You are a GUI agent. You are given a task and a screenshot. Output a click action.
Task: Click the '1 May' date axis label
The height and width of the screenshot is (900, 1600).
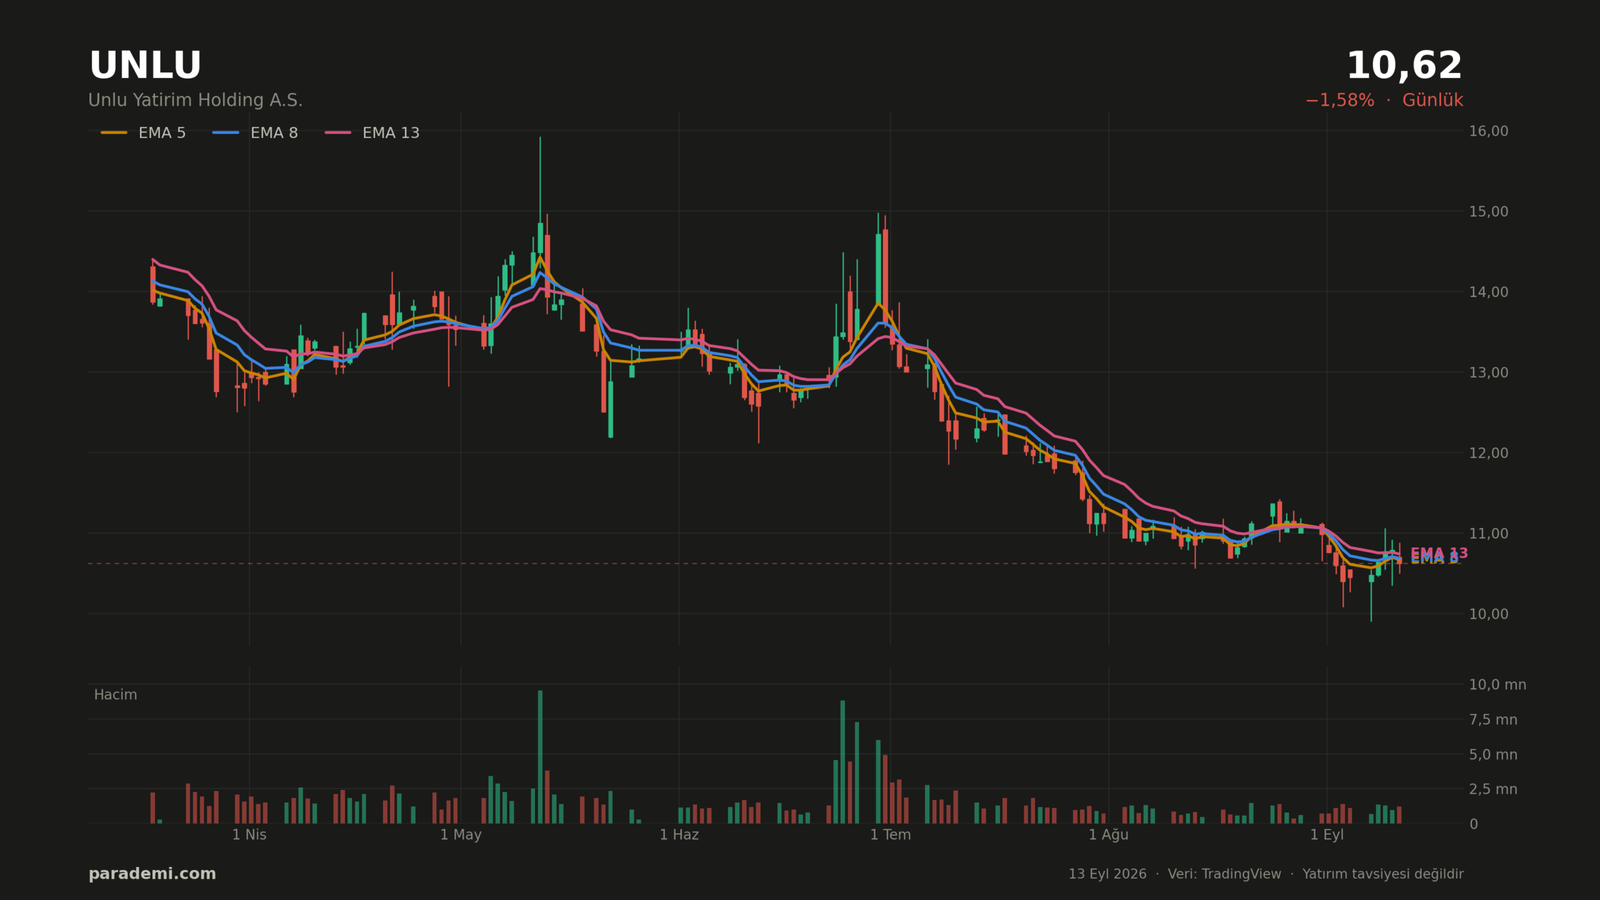(x=461, y=835)
